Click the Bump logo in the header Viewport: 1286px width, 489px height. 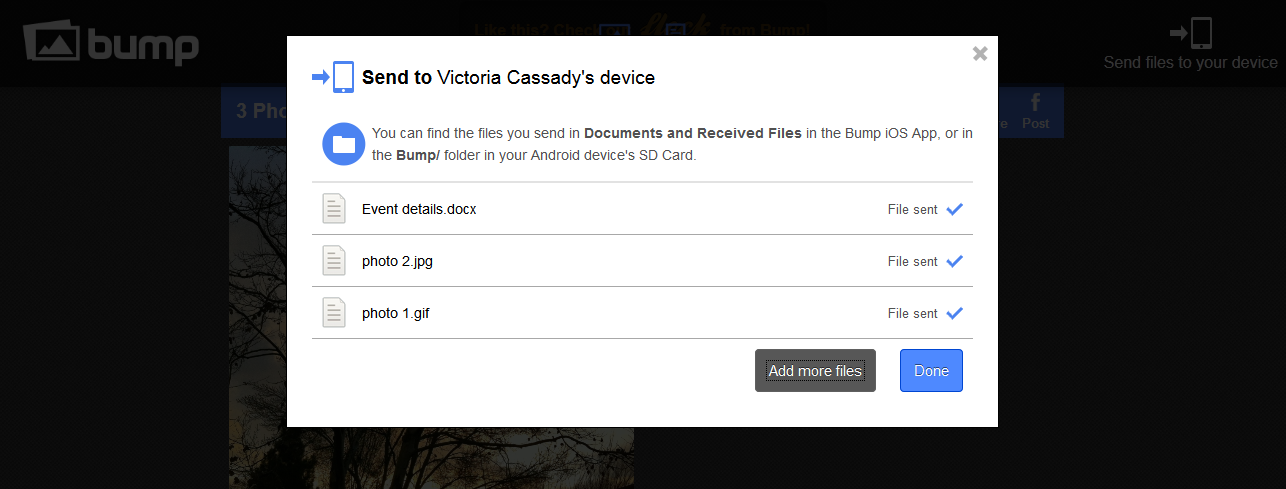pos(111,42)
